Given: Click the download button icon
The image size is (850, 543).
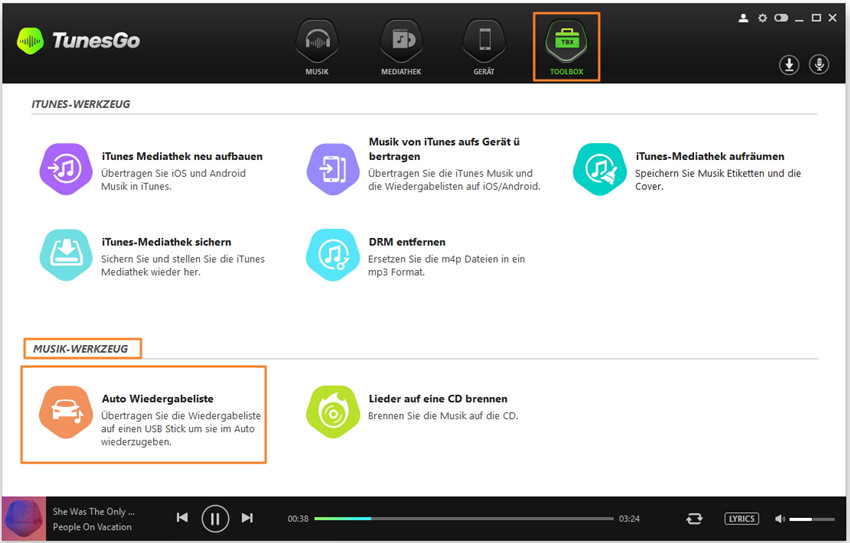Looking at the screenshot, I should click(789, 65).
